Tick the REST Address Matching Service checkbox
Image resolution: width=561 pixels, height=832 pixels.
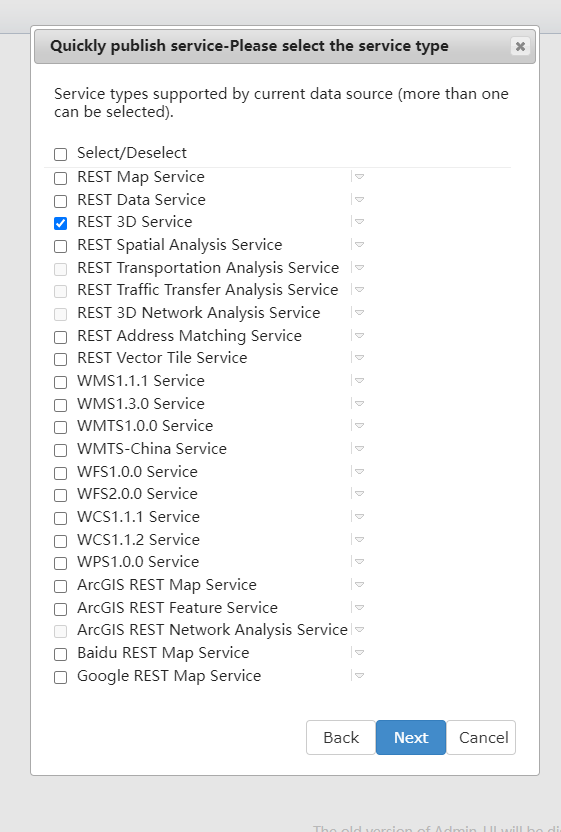[x=61, y=337]
